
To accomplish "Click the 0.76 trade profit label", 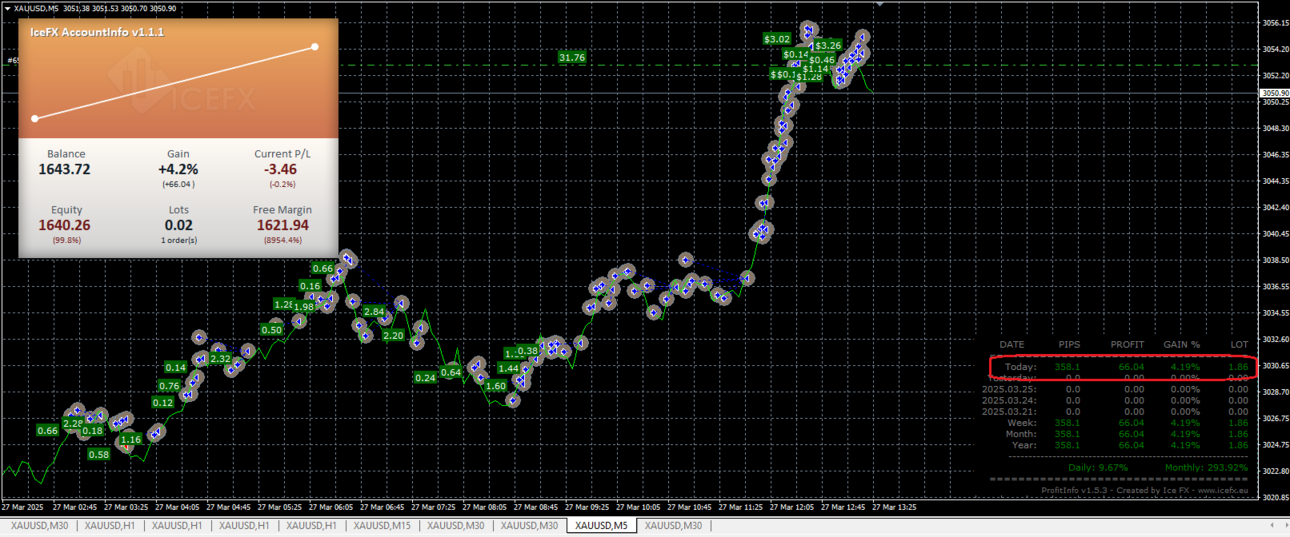I will pos(169,386).
